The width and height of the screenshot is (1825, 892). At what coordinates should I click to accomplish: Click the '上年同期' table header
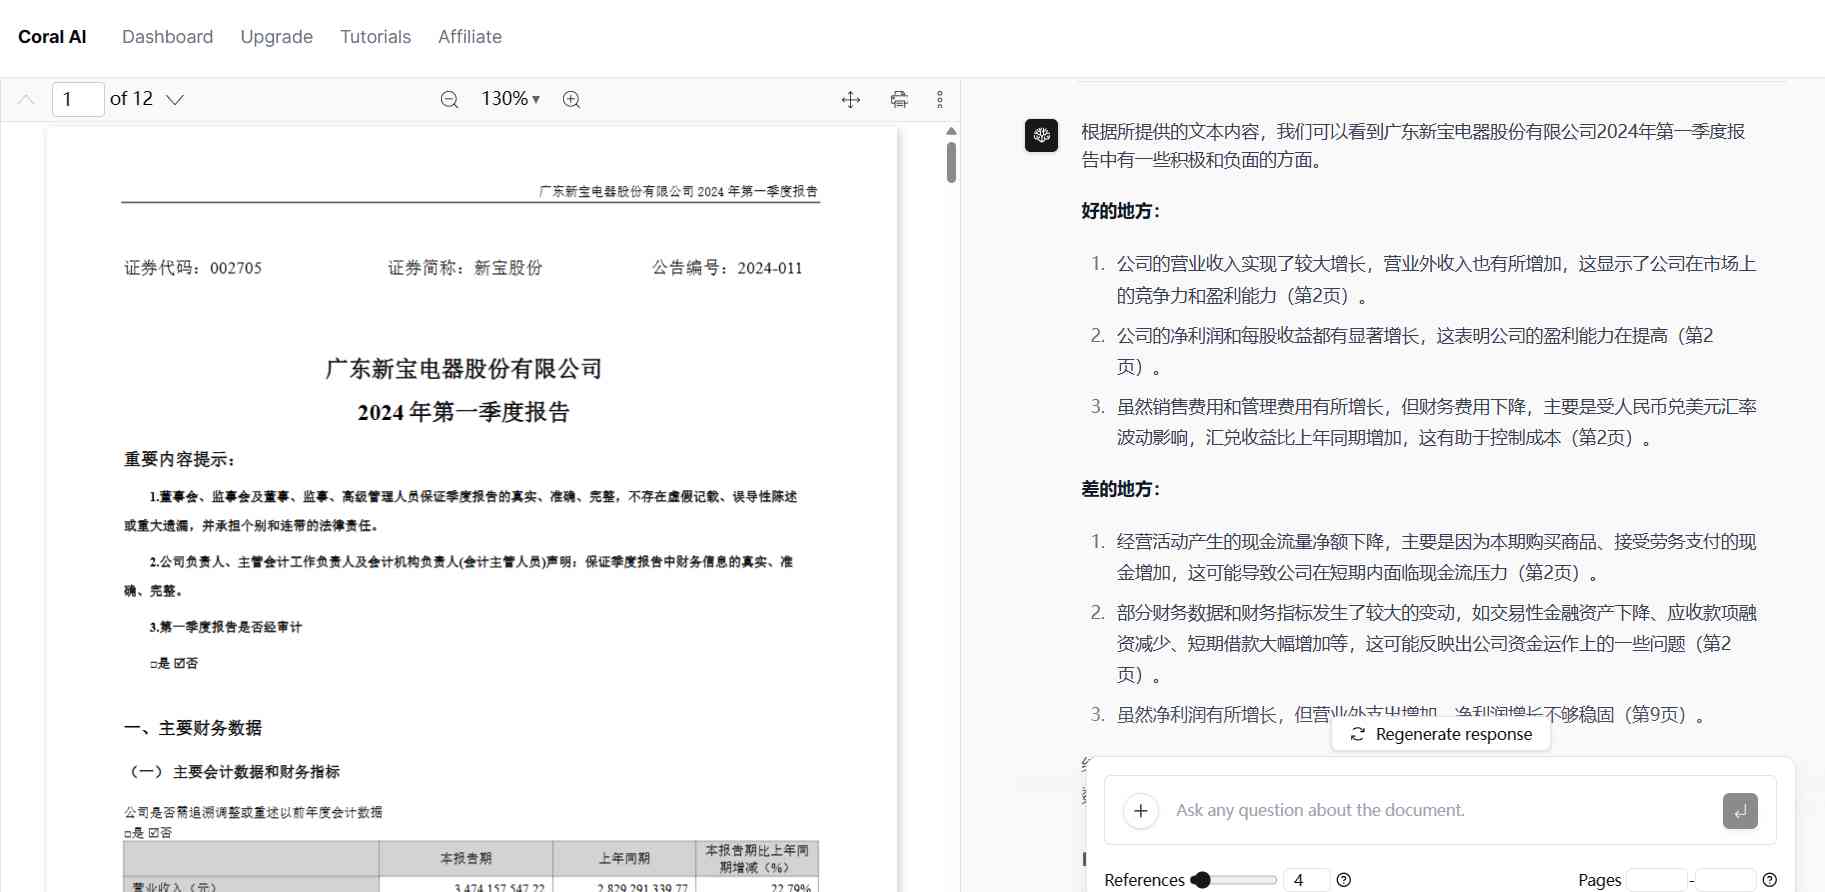tap(624, 858)
